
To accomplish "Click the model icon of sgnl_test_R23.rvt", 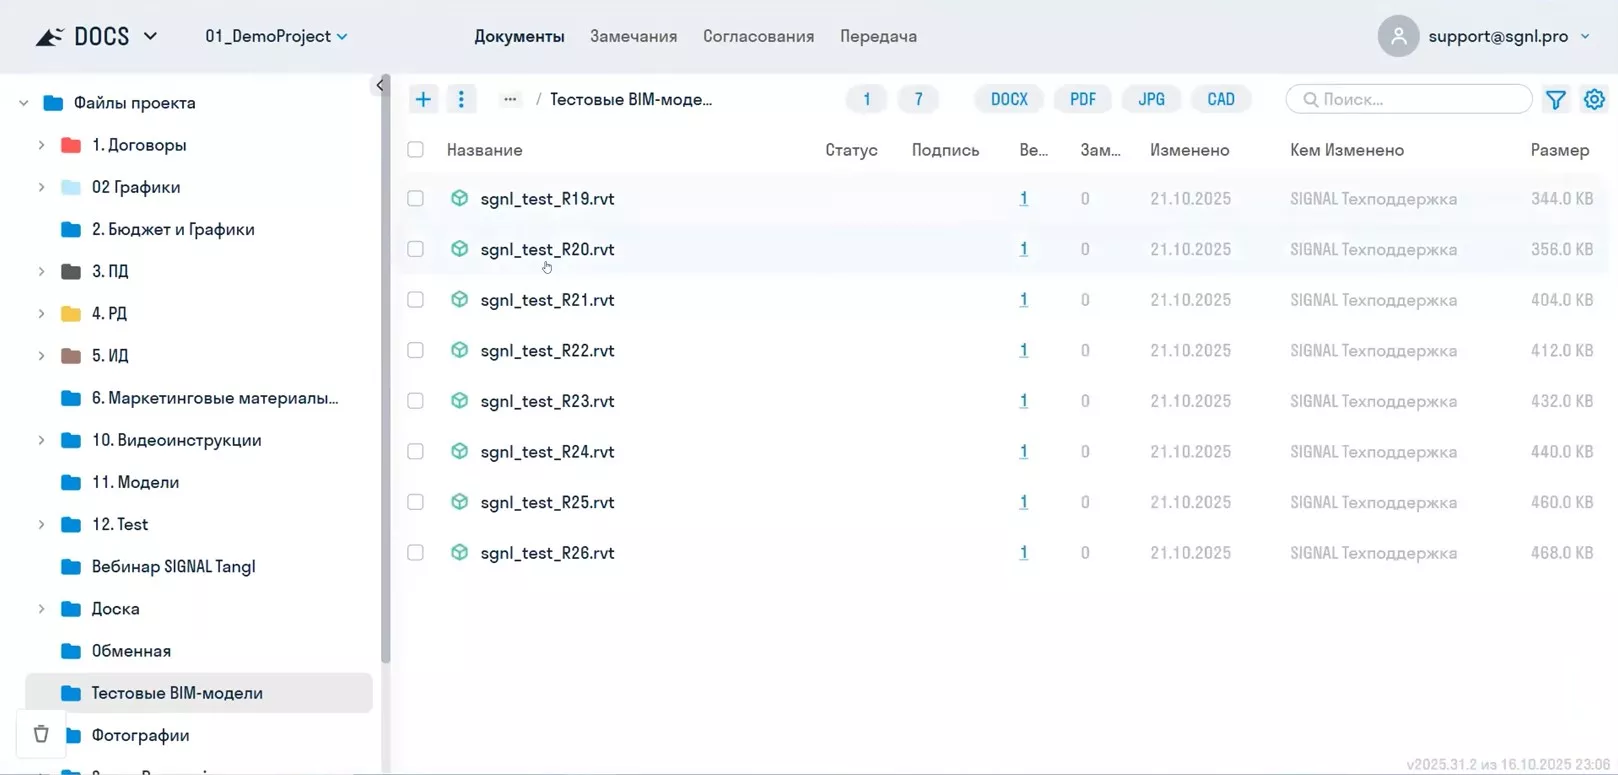I will point(459,400).
